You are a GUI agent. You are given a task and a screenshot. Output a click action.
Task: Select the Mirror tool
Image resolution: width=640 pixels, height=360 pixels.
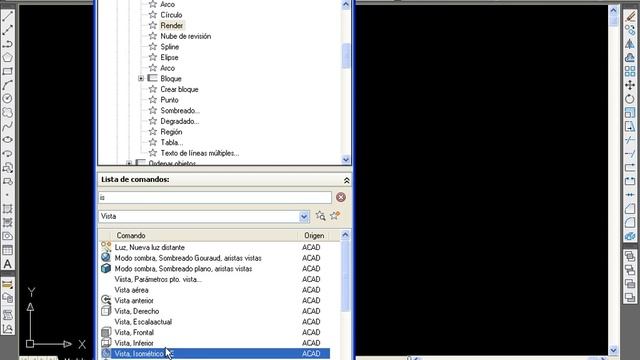(630, 44)
